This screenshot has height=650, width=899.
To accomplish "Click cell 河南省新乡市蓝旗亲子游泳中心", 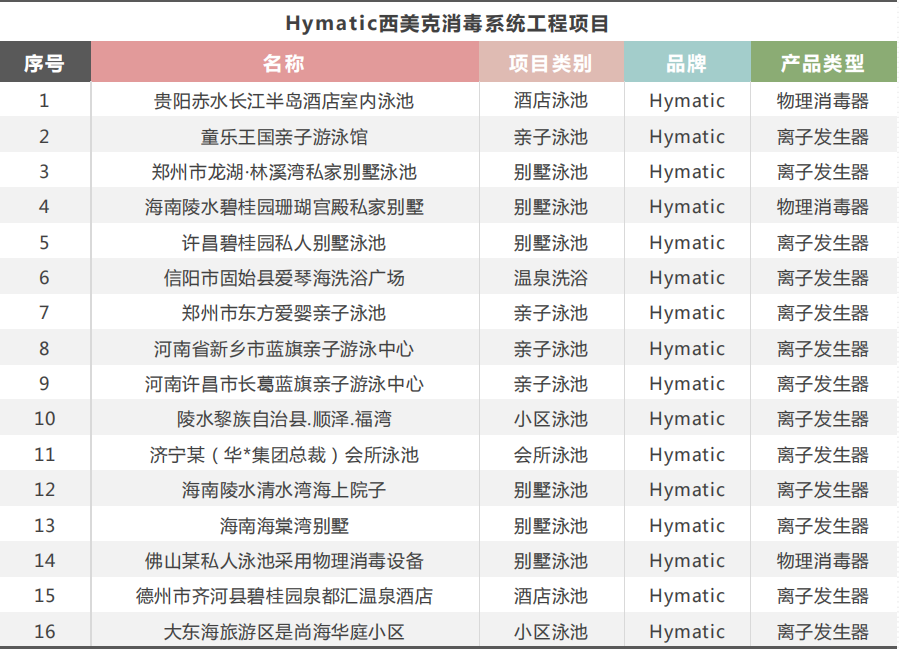I will click(284, 349).
